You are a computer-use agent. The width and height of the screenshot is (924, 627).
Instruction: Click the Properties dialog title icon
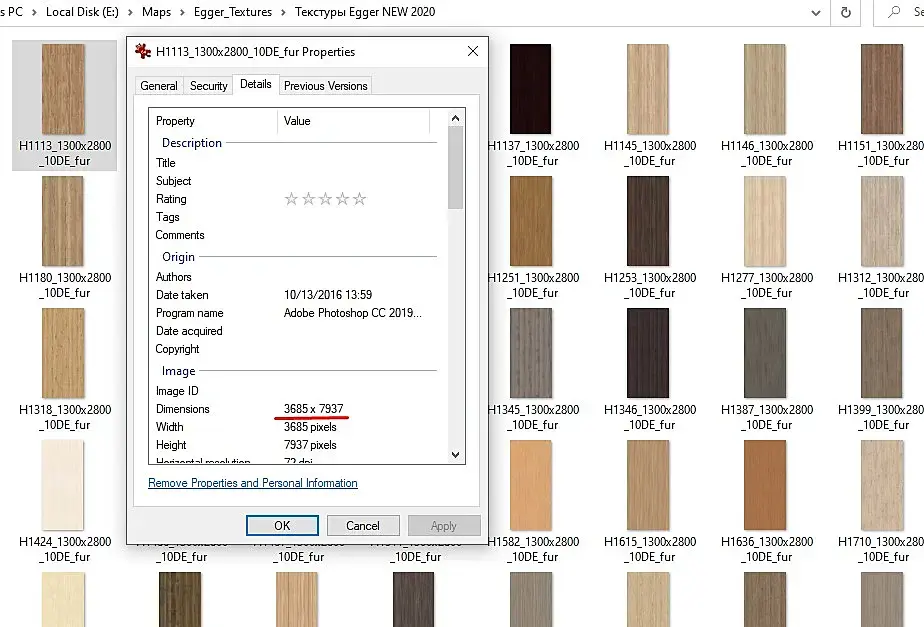tap(143, 51)
